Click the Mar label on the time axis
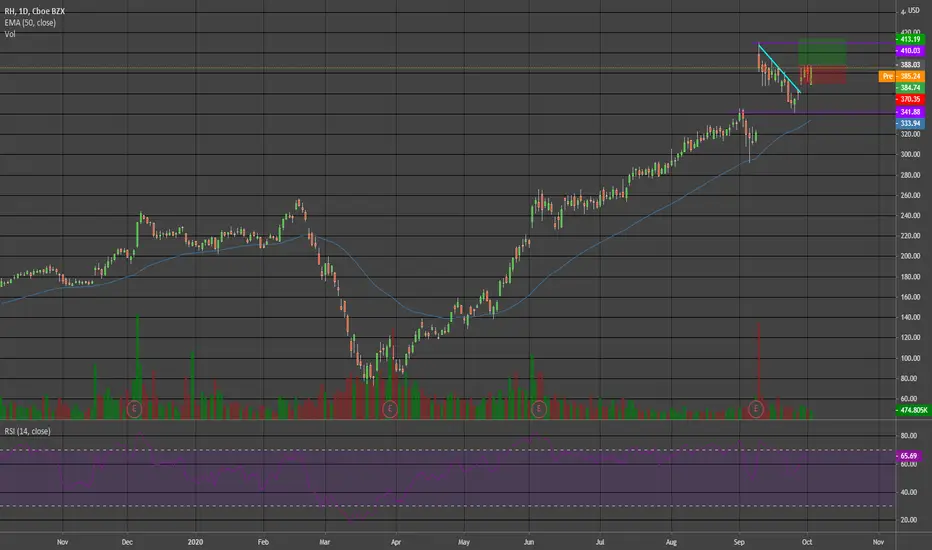Image resolution: width=932 pixels, height=550 pixels. (x=325, y=542)
